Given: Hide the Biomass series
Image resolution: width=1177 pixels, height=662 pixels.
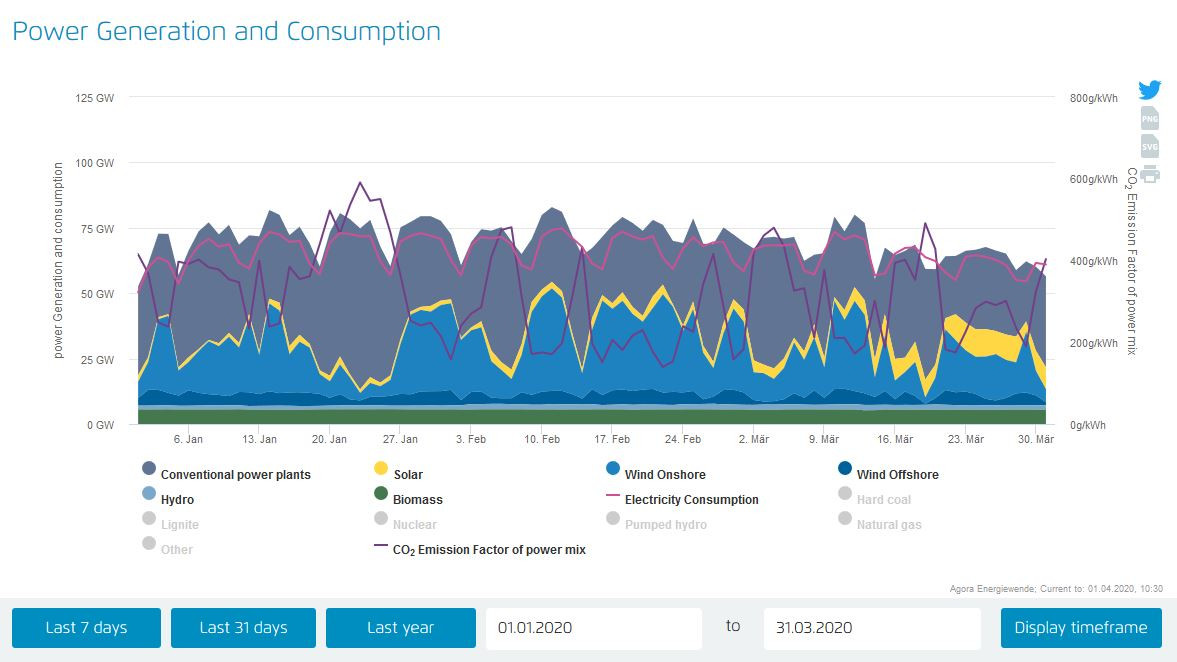Looking at the screenshot, I should coord(417,500).
